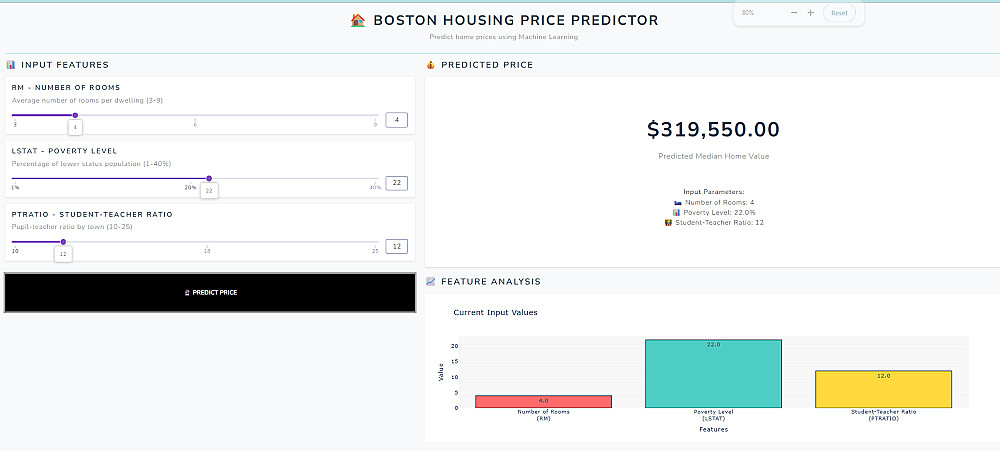Click the teal Poverty Level bar
Screen dimensions: 1000x451
pos(713,374)
